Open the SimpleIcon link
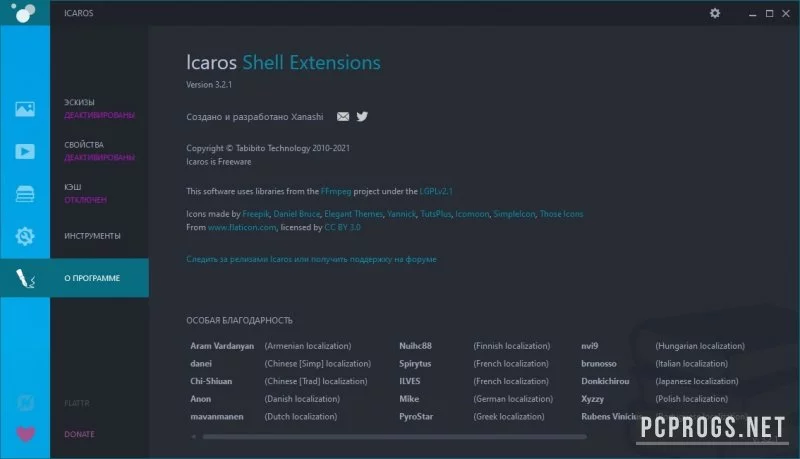800x459 pixels. [x=514, y=214]
